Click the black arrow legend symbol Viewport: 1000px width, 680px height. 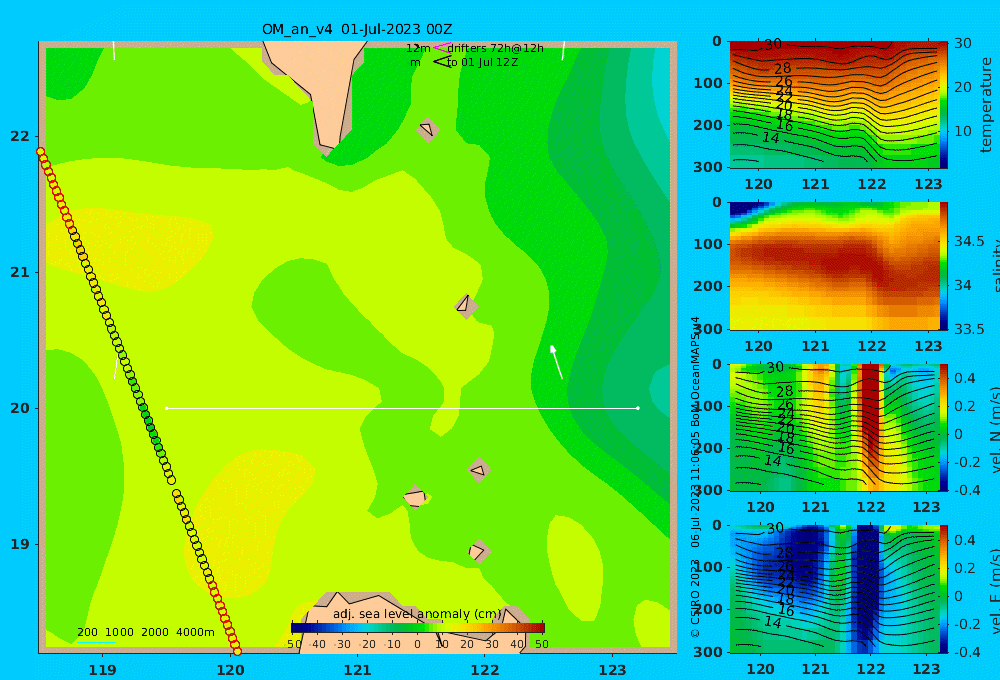[x=442, y=62]
